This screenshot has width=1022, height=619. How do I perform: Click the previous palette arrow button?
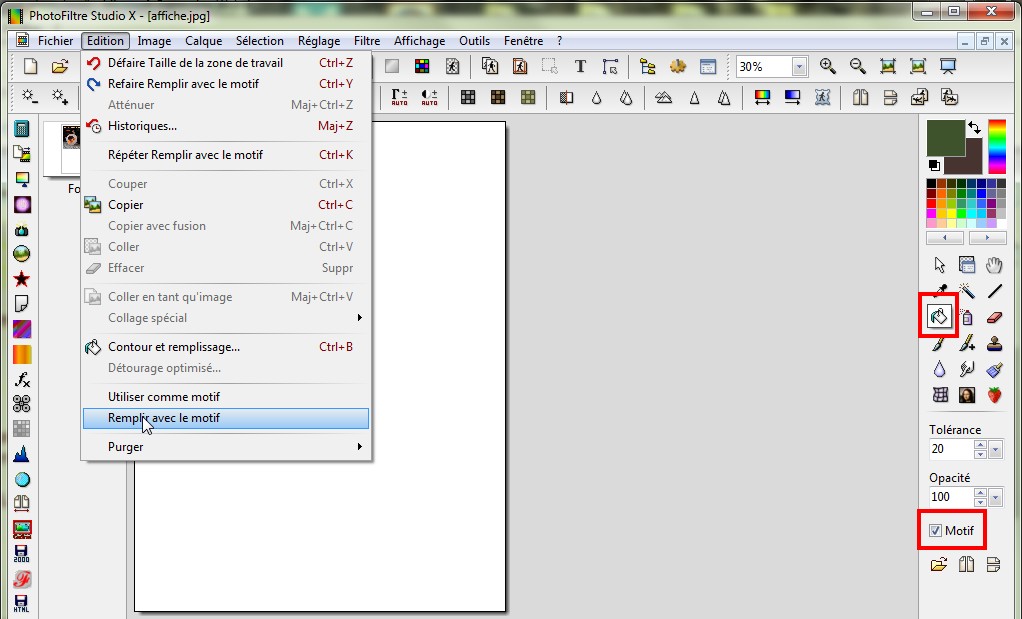944,238
